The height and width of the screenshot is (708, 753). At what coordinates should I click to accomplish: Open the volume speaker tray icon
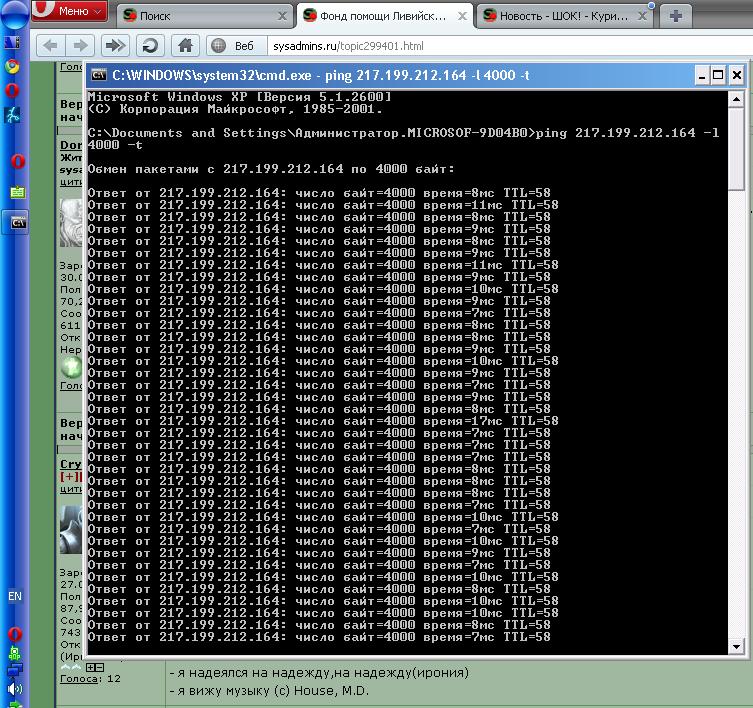(14, 688)
